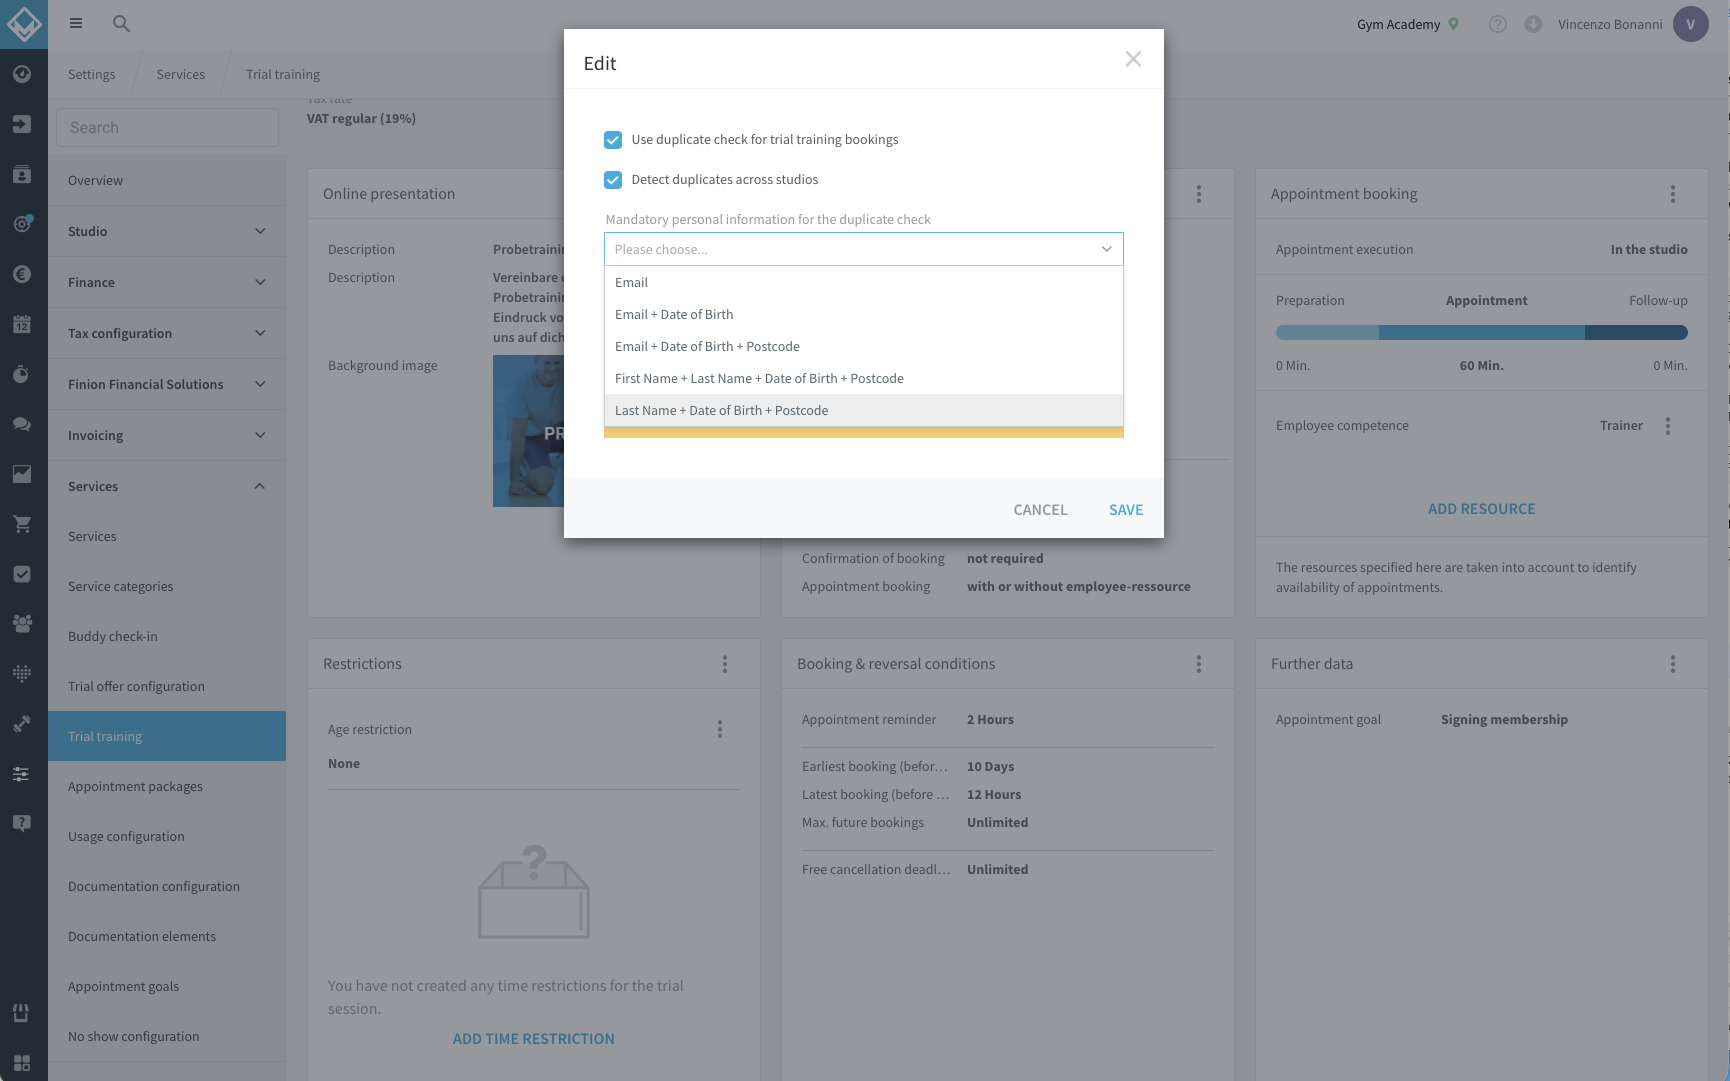Open Overview in settings menu

[x=167, y=181]
